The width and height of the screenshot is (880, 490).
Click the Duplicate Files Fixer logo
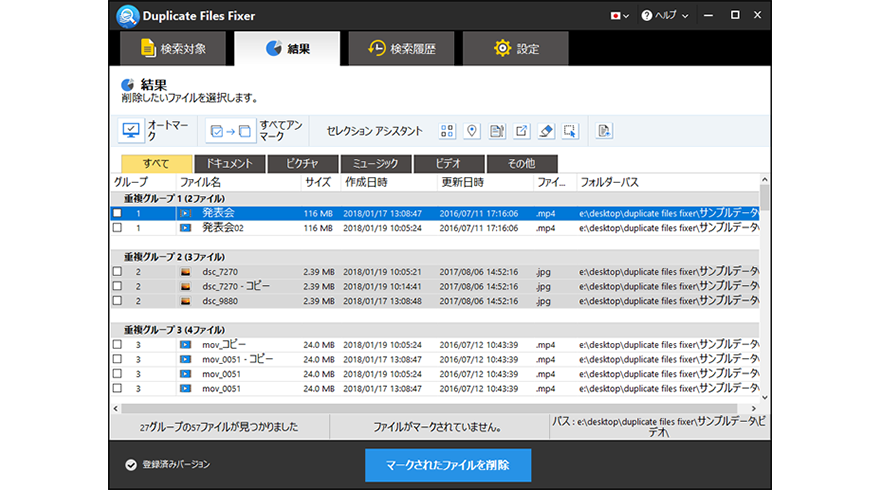(x=127, y=16)
